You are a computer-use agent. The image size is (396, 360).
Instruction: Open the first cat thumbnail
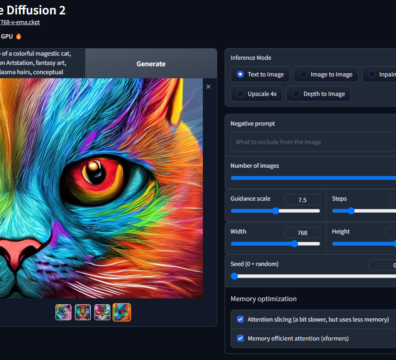(63, 312)
